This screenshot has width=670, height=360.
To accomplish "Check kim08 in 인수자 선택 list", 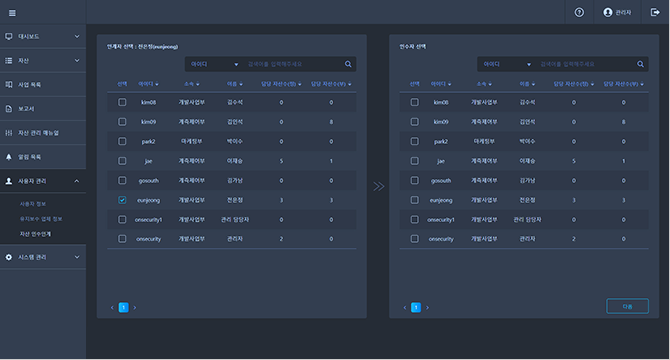I will pyautogui.click(x=414, y=102).
